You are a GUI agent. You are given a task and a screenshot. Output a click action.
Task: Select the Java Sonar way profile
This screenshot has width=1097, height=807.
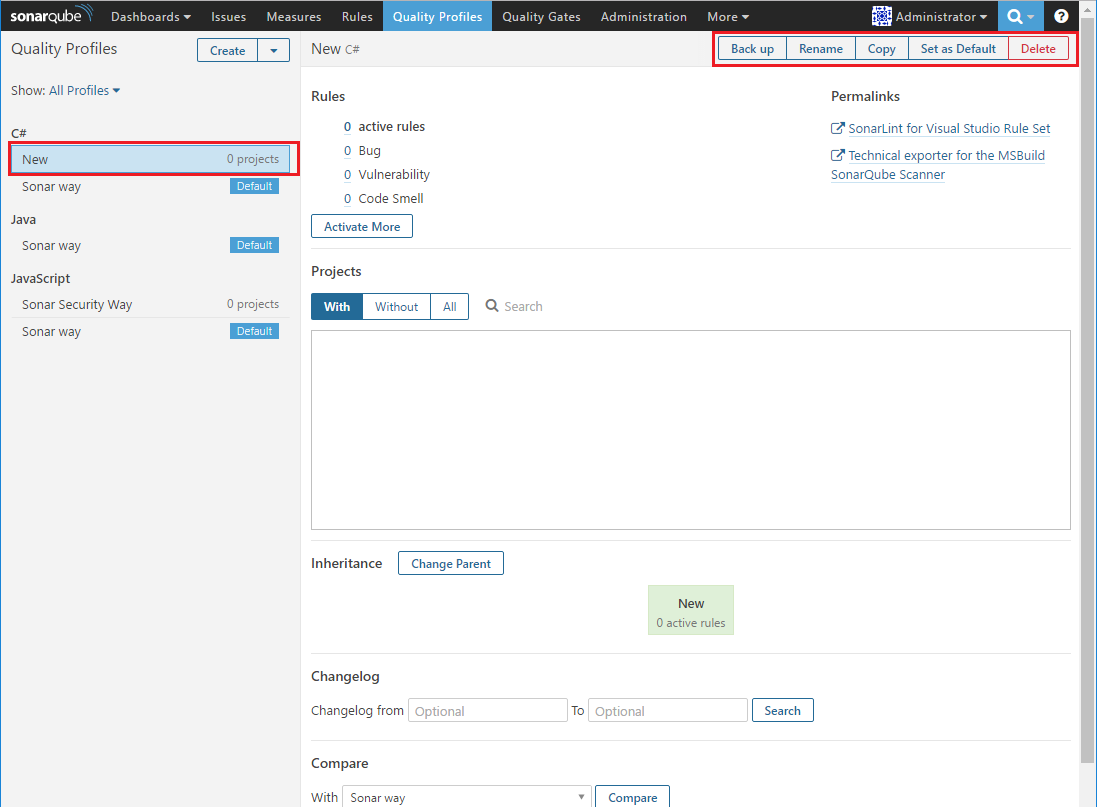150,245
